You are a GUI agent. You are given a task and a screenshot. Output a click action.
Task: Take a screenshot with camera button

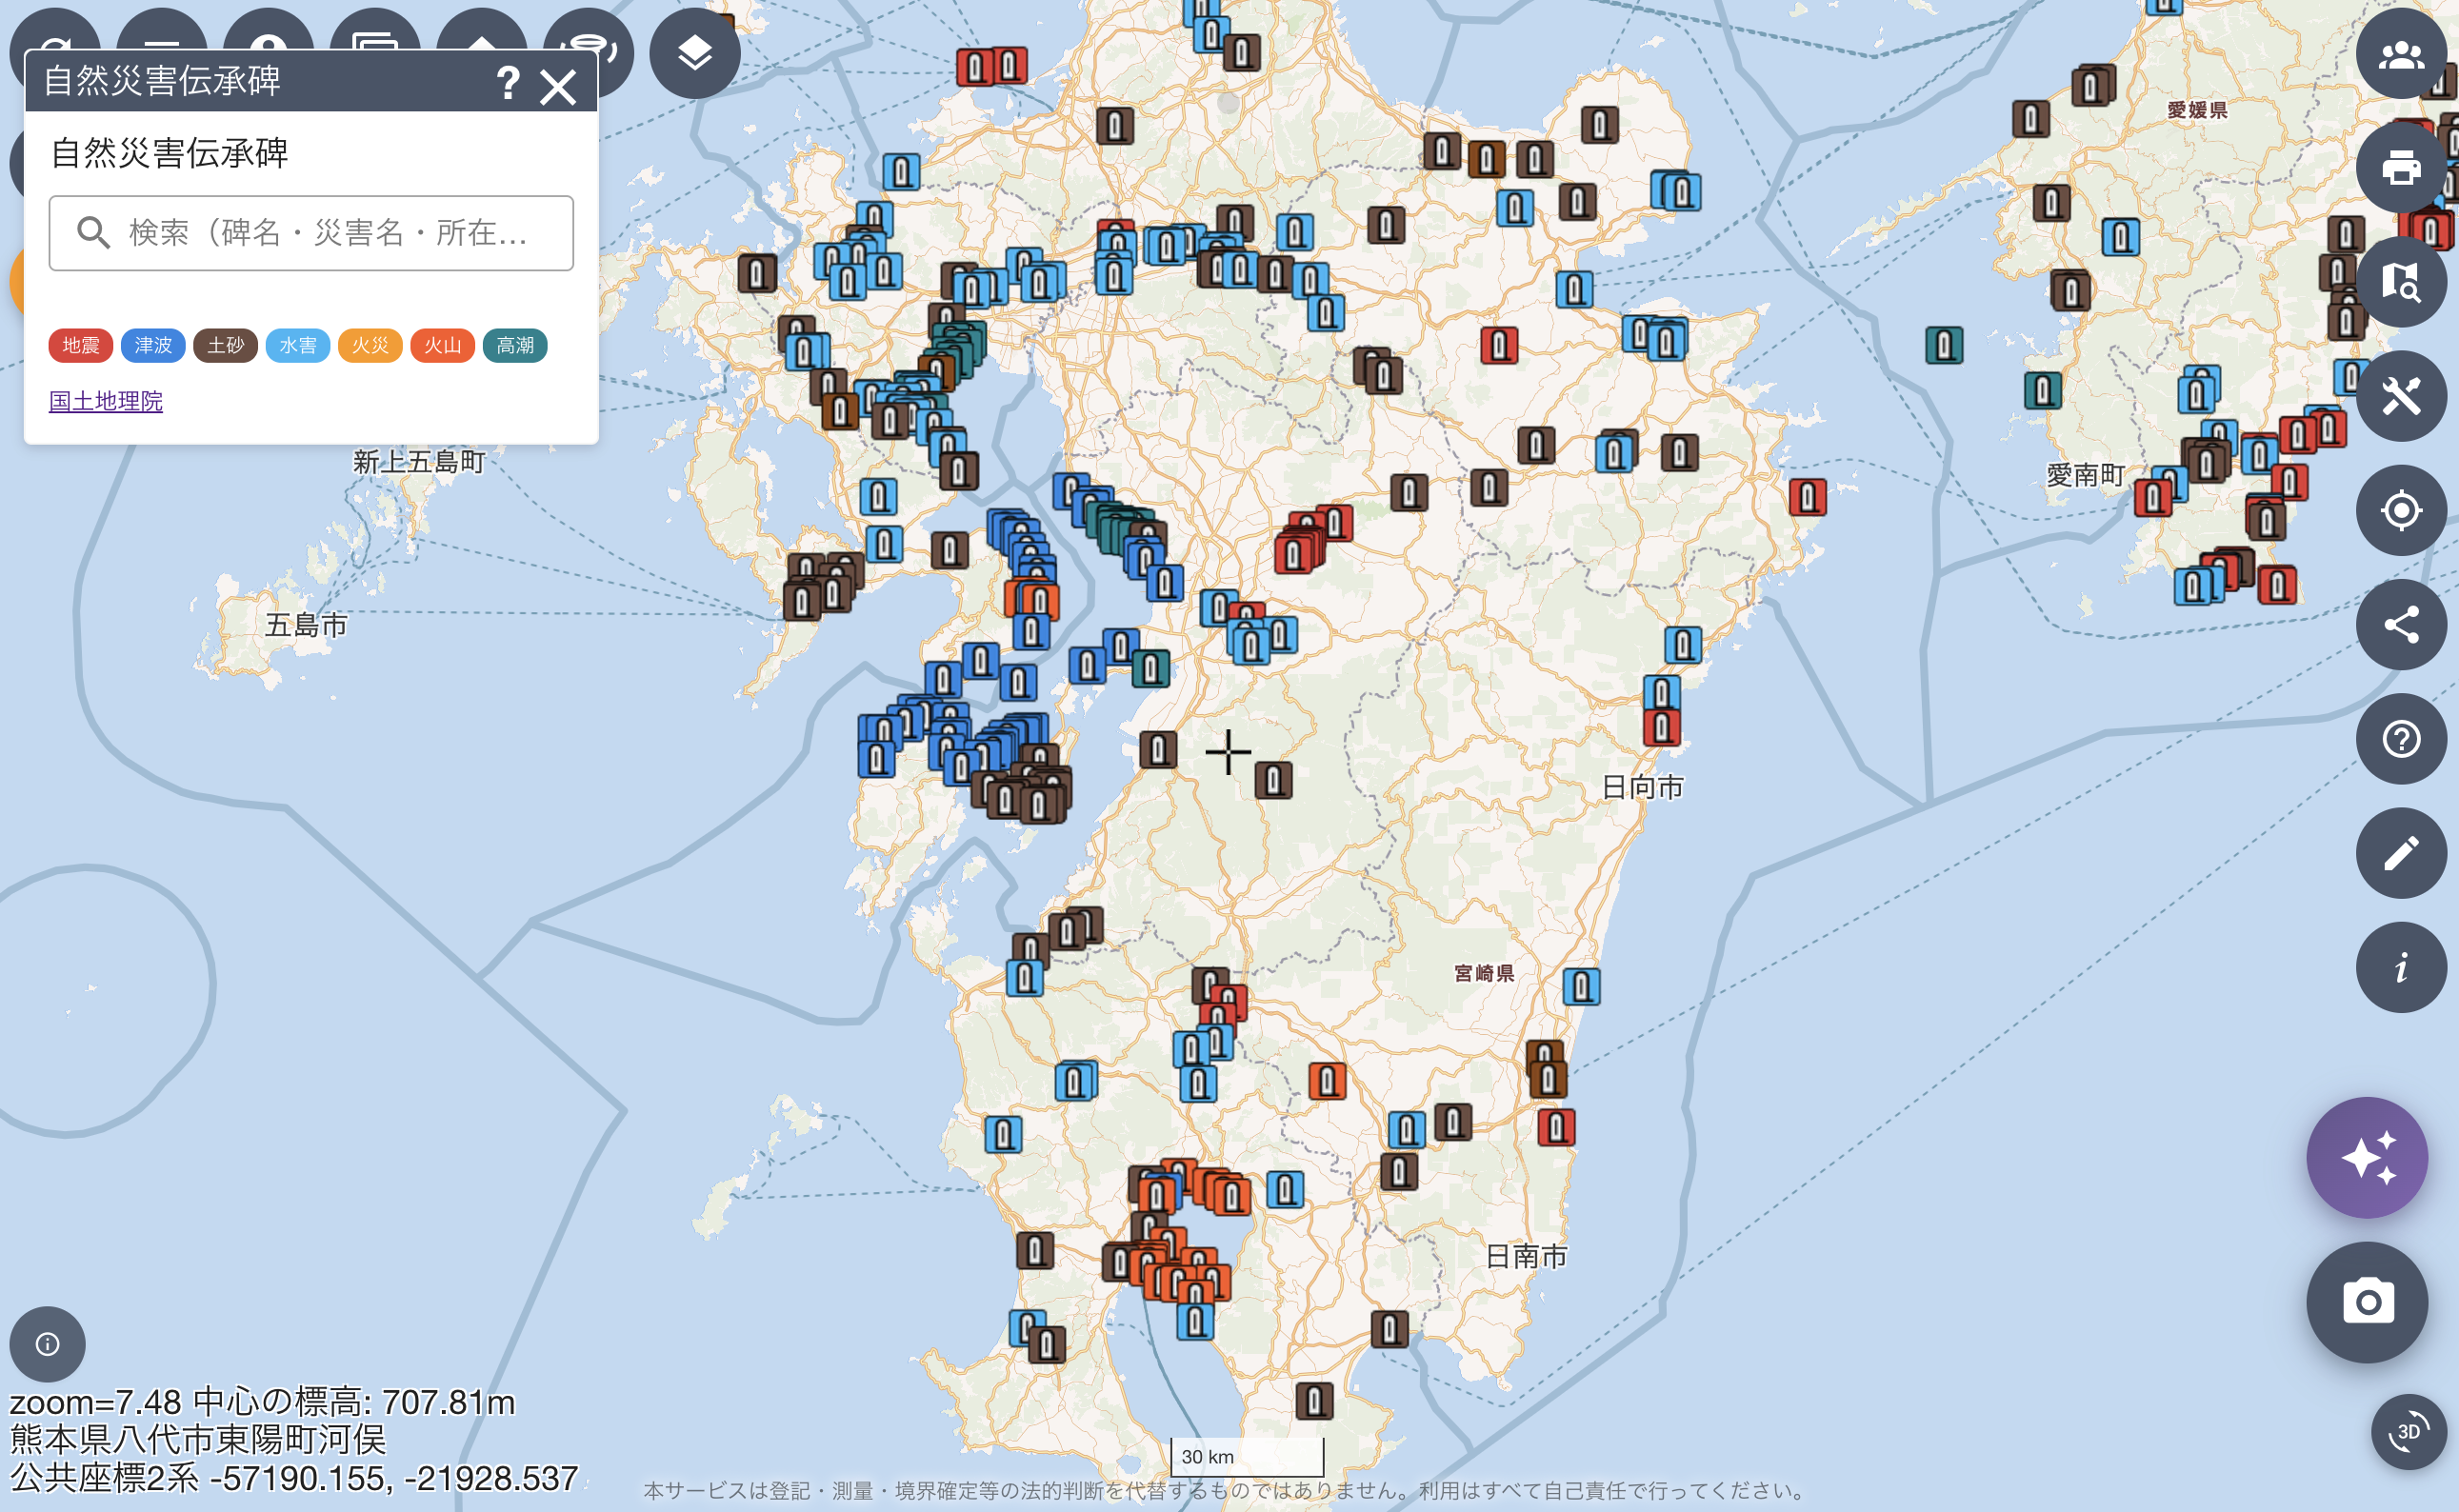click(2366, 1302)
